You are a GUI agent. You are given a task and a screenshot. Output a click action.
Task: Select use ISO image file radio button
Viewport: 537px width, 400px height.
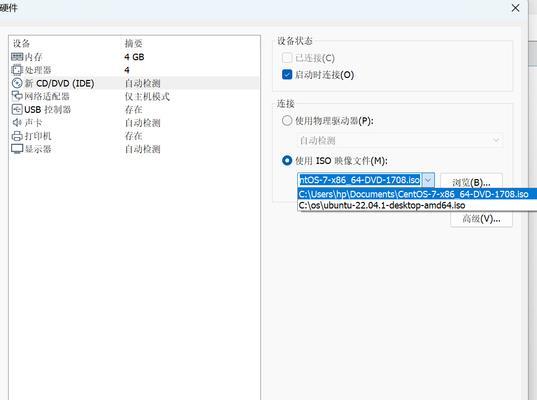[x=287, y=161]
